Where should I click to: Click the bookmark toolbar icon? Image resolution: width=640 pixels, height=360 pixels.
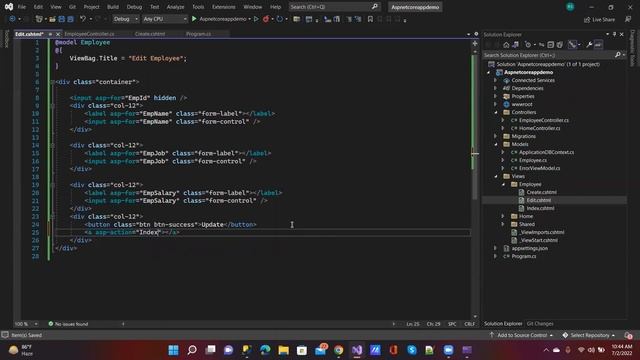(x=370, y=19)
